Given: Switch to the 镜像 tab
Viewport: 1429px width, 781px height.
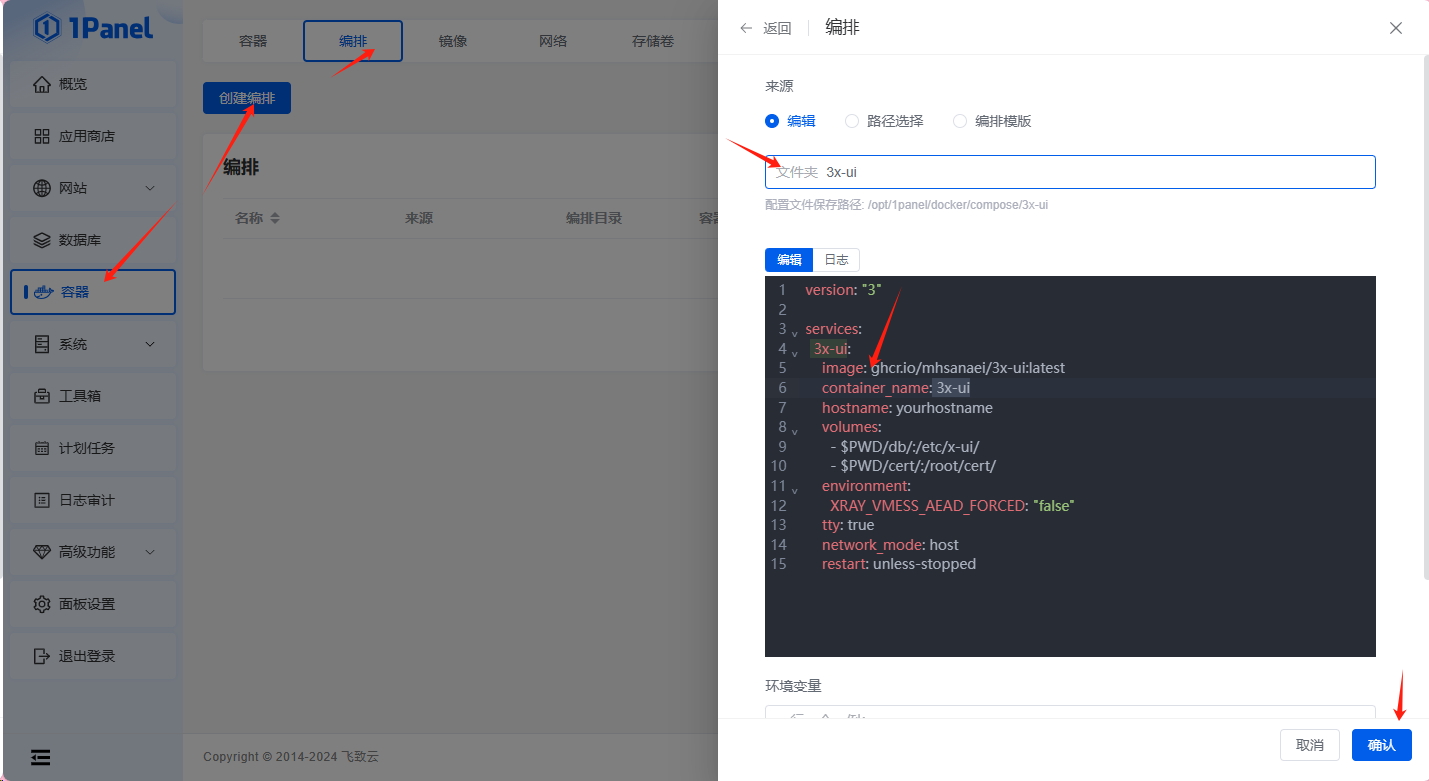Looking at the screenshot, I should pyautogui.click(x=453, y=41).
